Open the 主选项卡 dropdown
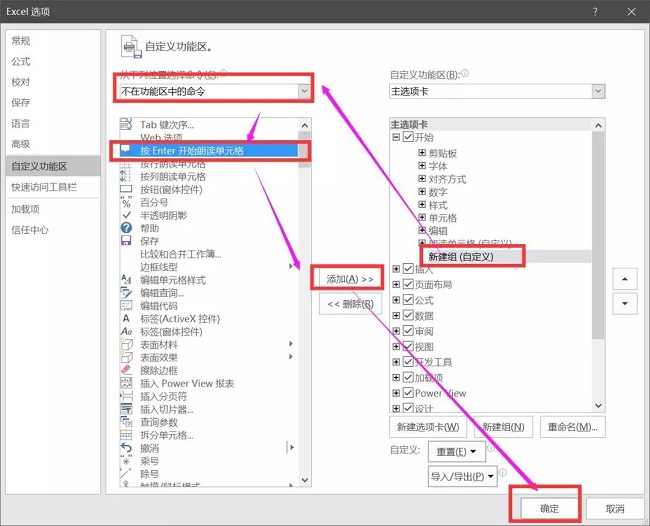The image size is (650, 526). [598, 91]
